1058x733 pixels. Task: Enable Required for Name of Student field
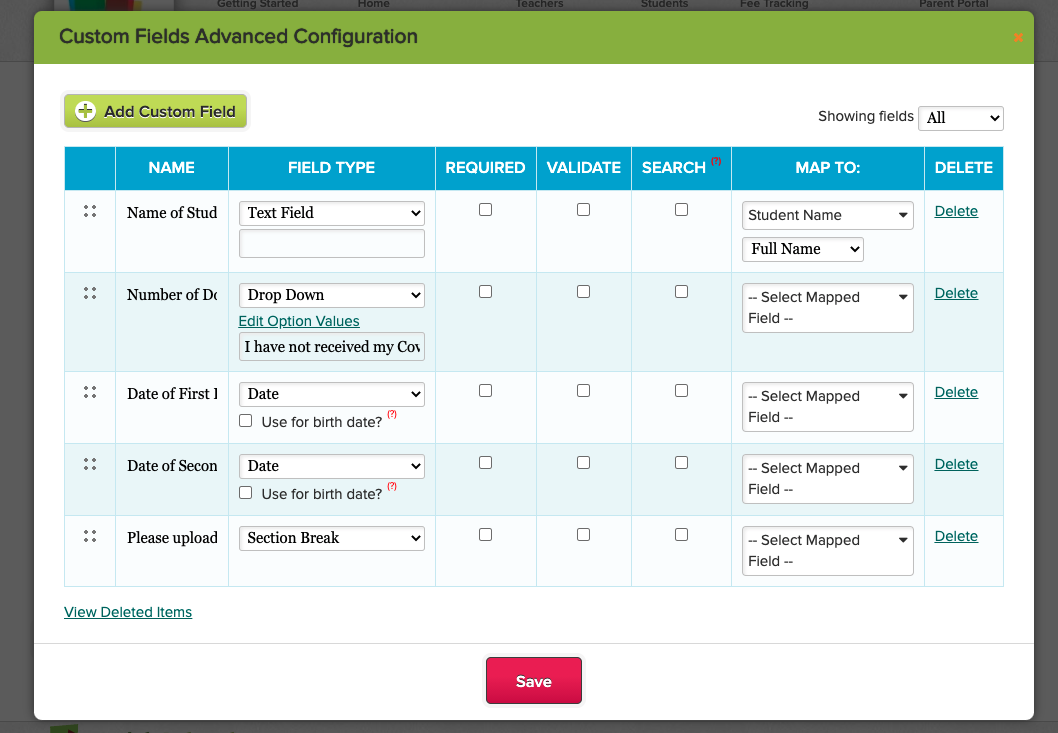pyautogui.click(x=485, y=210)
